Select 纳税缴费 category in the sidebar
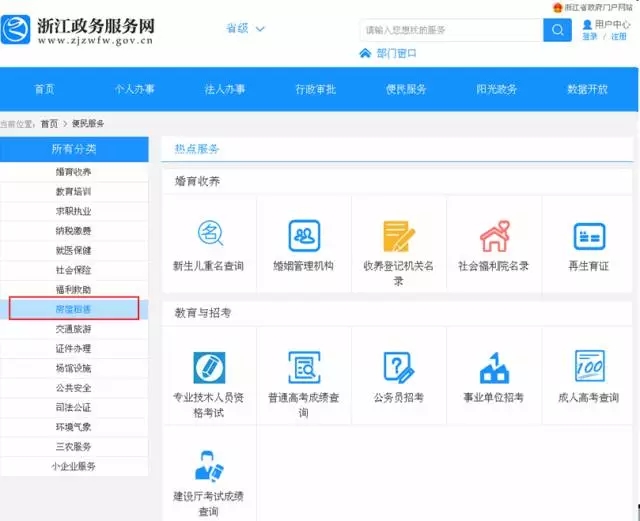This screenshot has height=521, width=640. coord(73,231)
